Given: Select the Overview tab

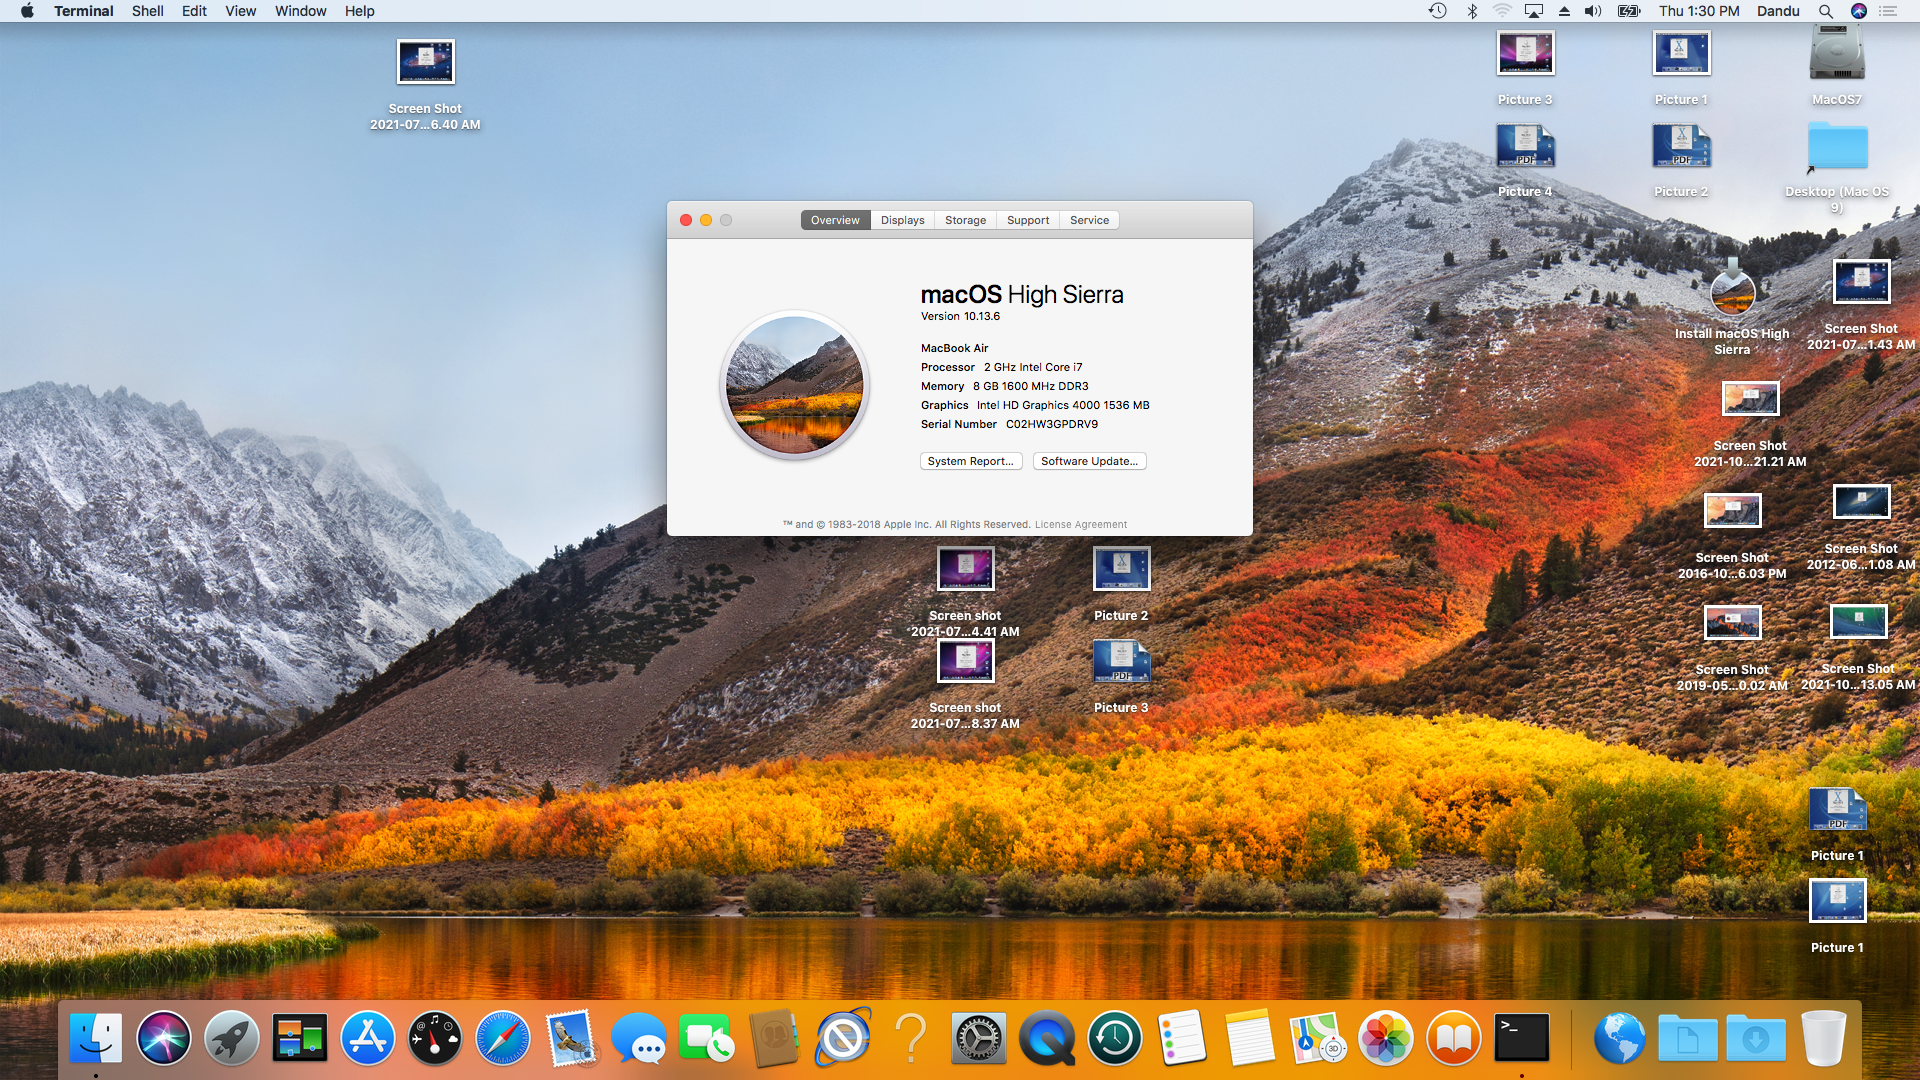Looking at the screenshot, I should [835, 220].
